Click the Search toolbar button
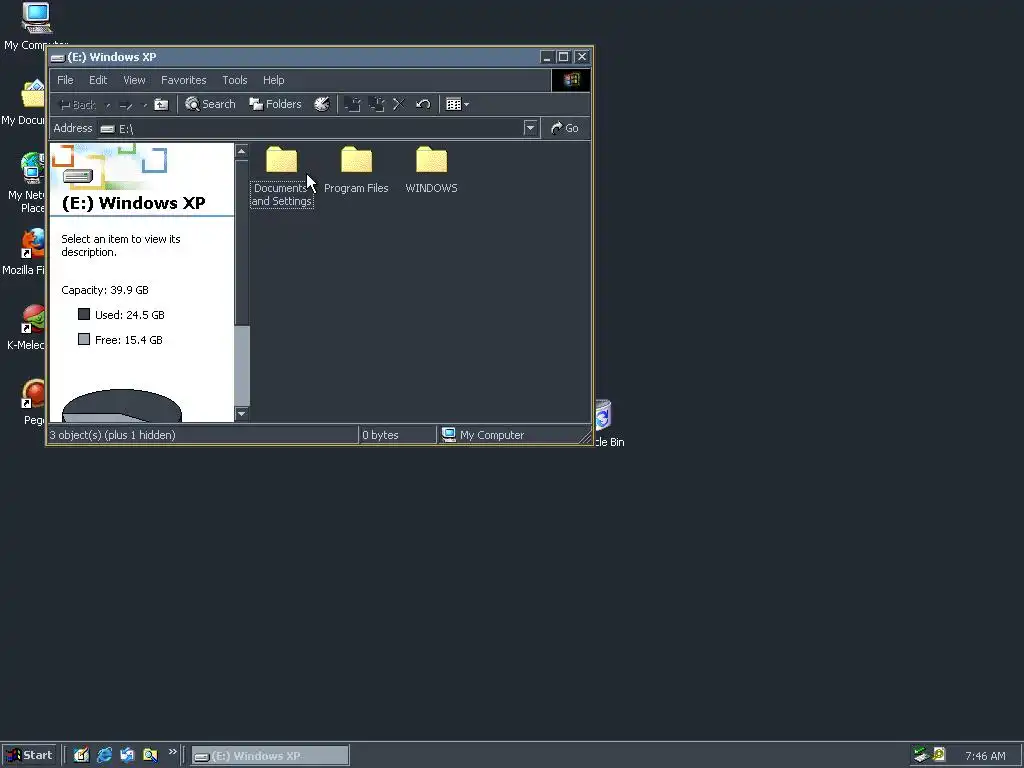 pyautogui.click(x=210, y=104)
